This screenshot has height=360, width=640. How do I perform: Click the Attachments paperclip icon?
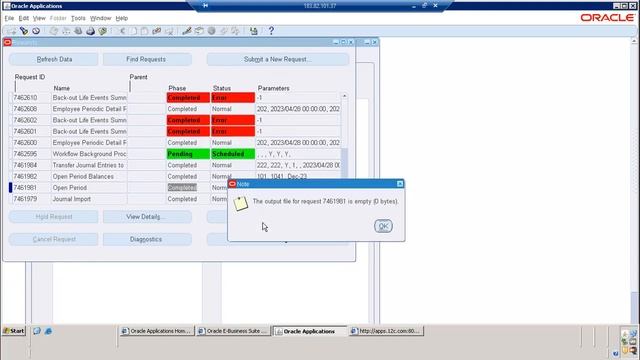(224, 31)
